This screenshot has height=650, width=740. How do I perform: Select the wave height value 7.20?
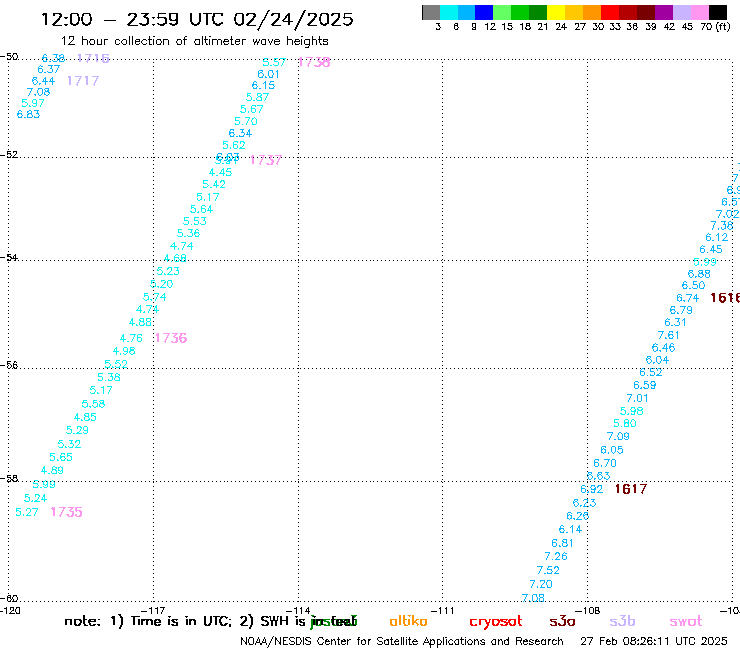(541, 584)
